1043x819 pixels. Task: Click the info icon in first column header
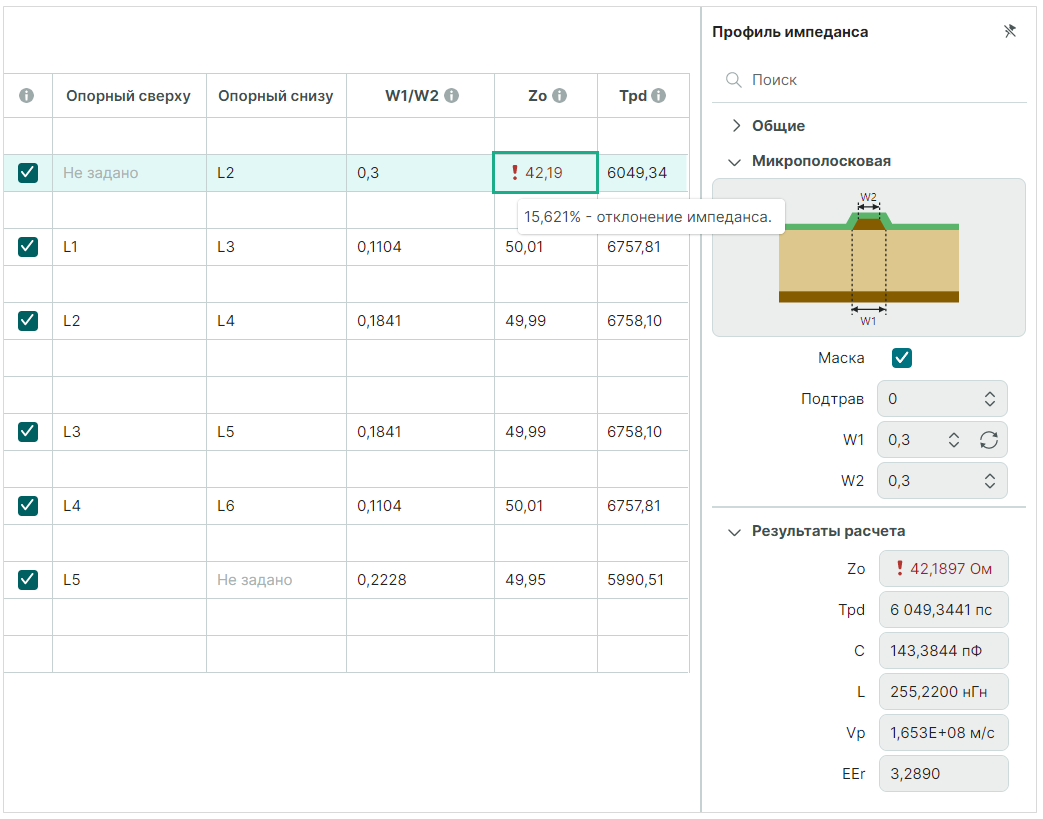pos(27,96)
